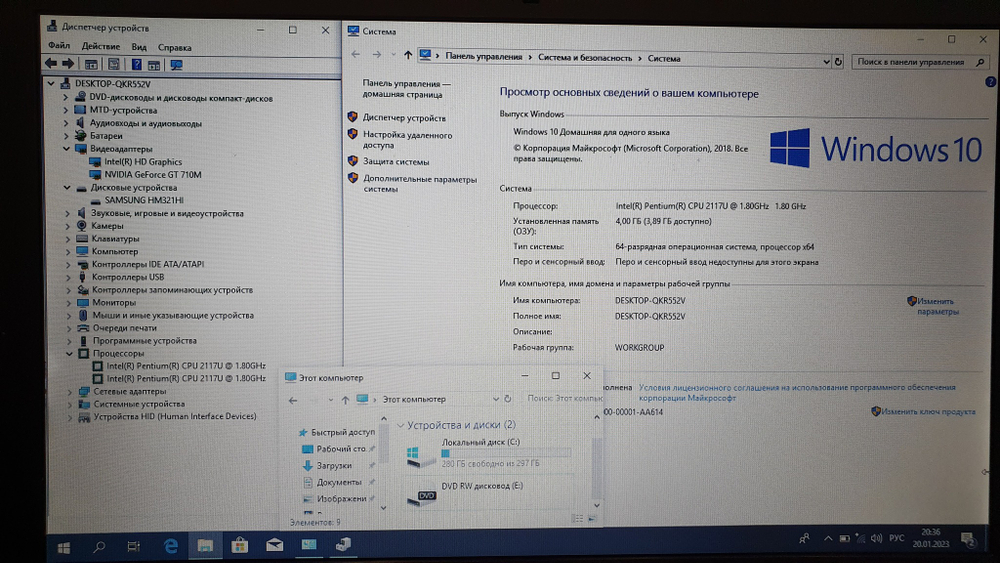Screen dimensions: 1000x563
Task: Click Up arrow in Система window
Action: coord(408,55)
